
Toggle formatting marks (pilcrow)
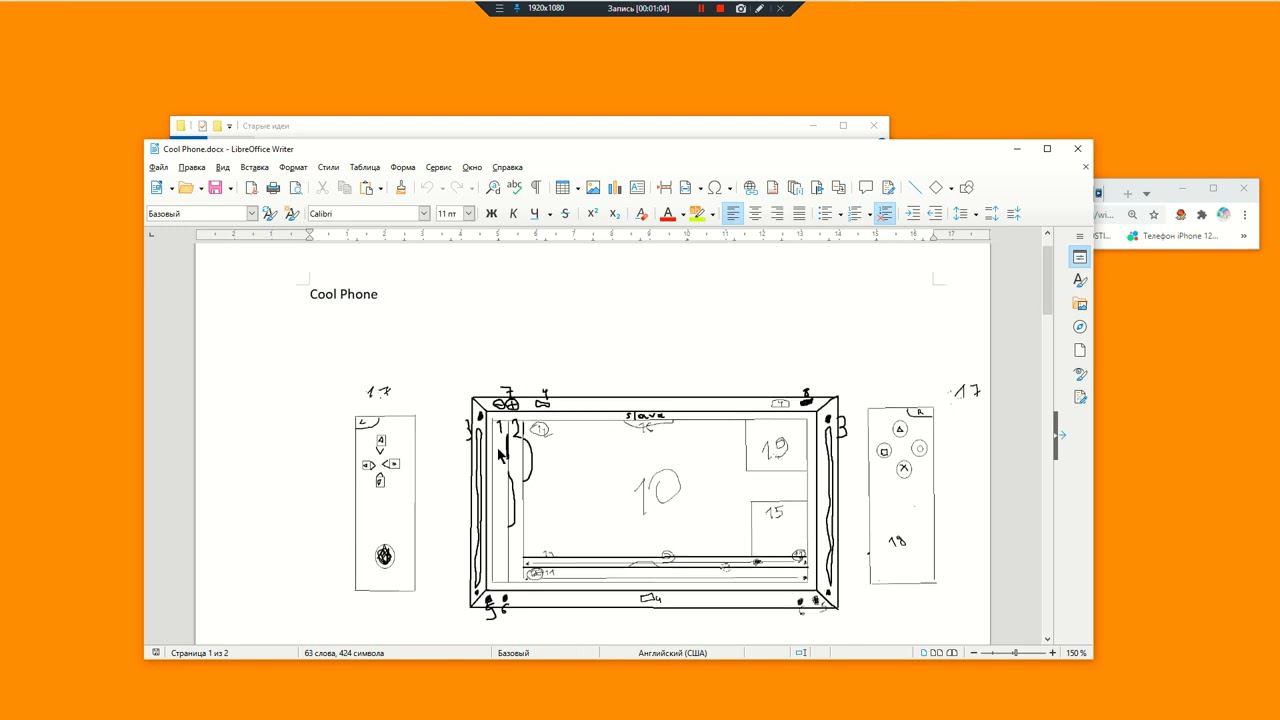(536, 188)
